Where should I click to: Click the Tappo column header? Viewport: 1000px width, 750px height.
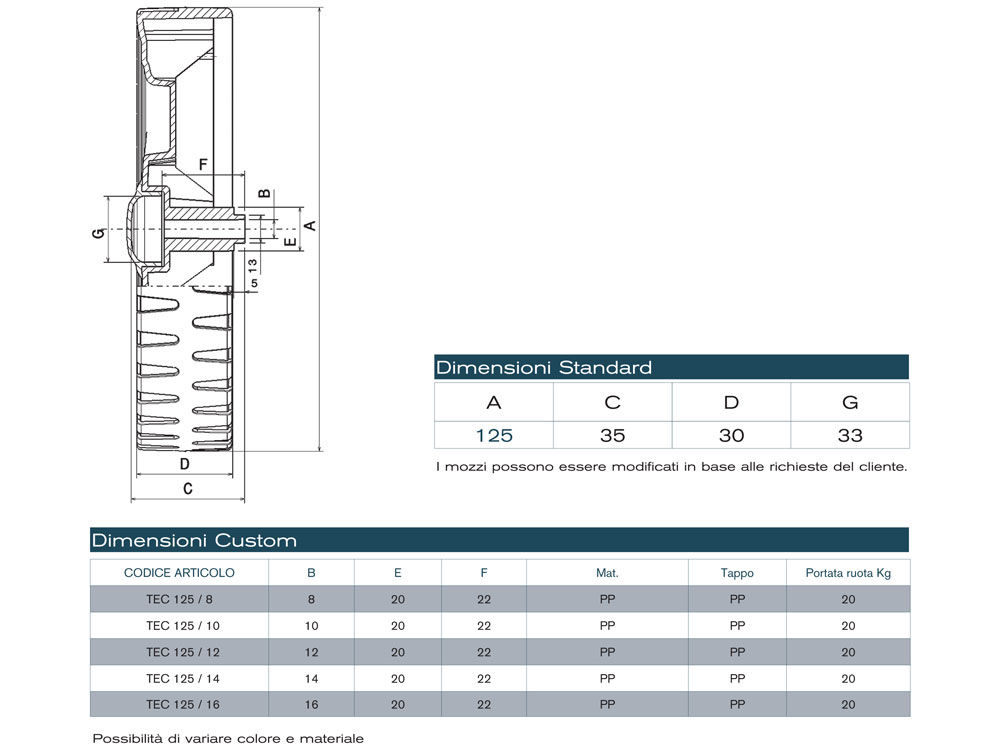click(x=737, y=573)
